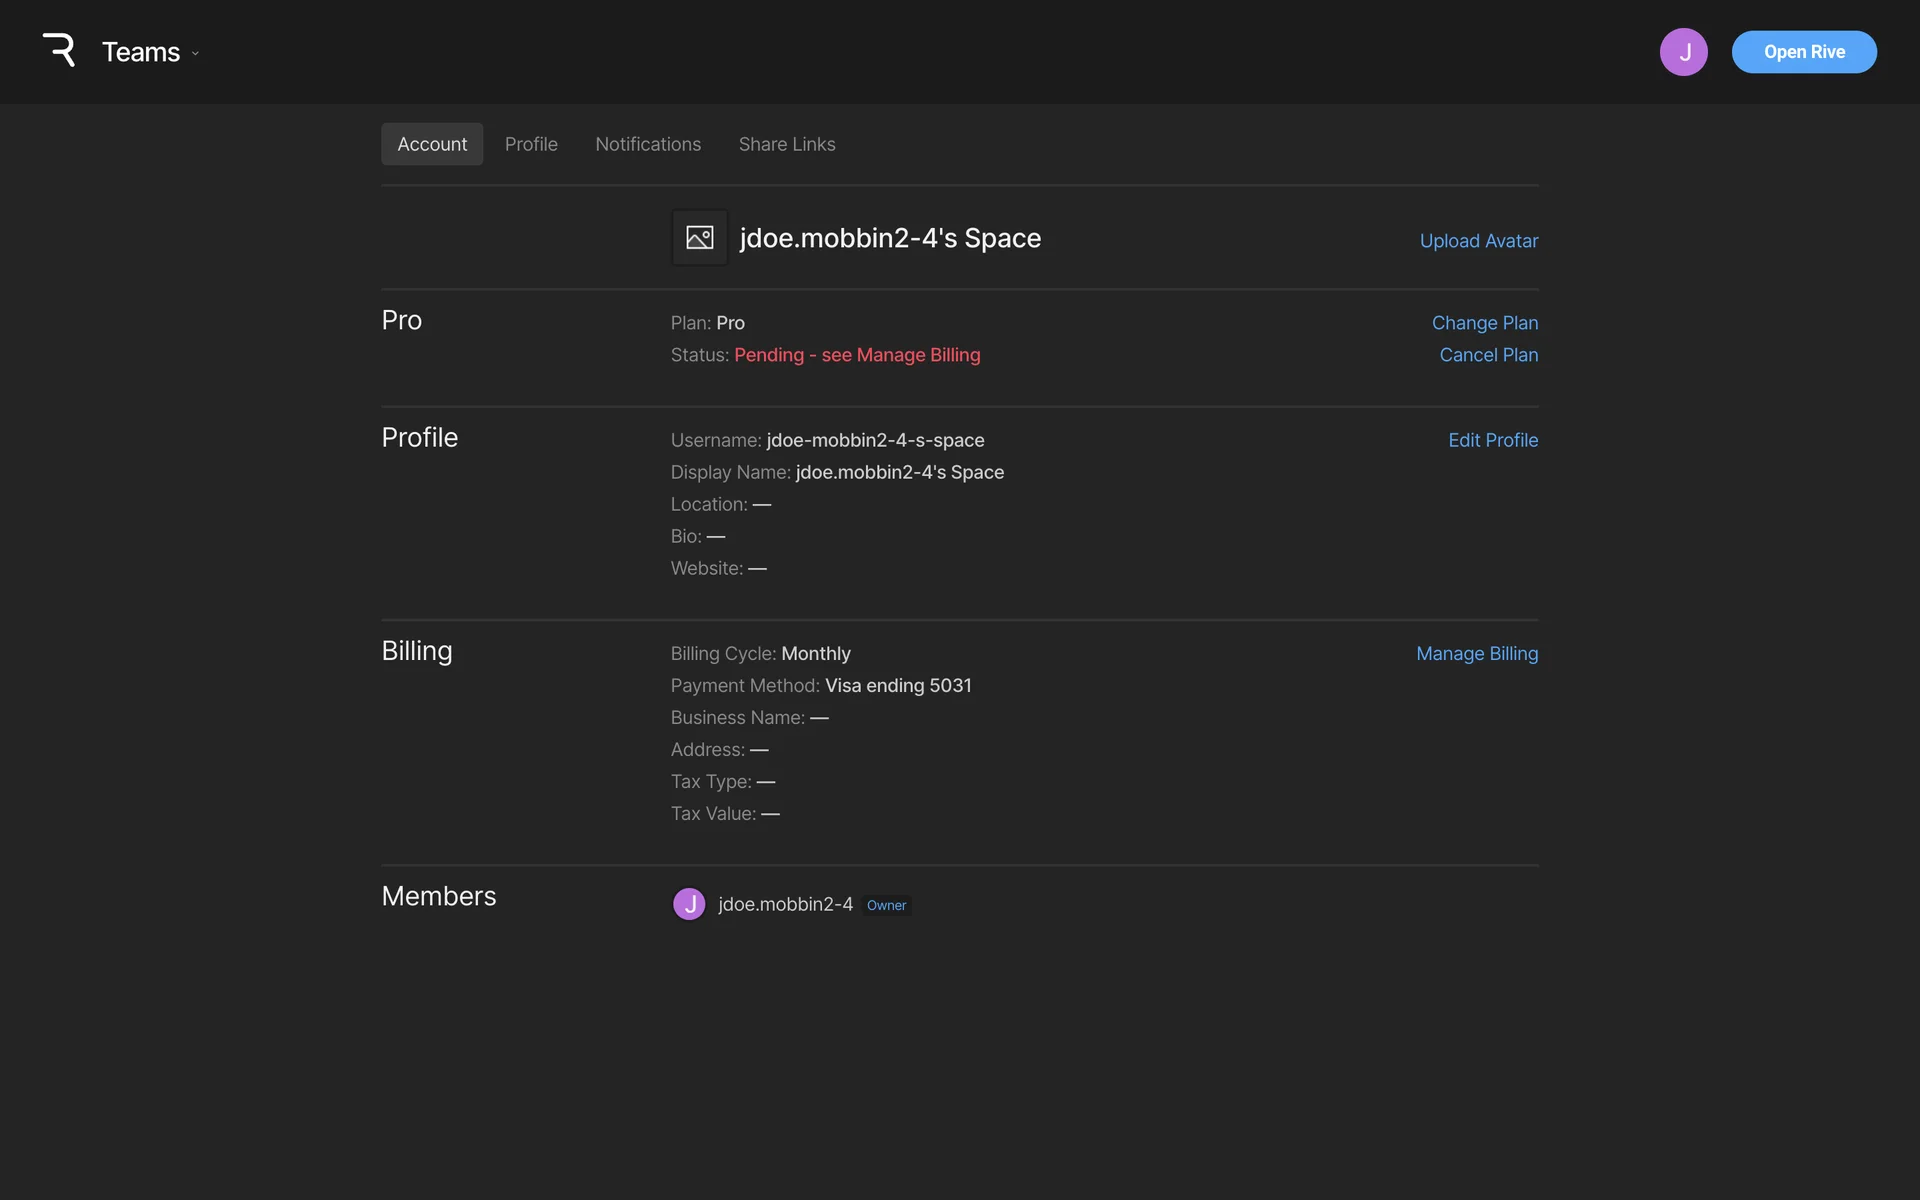
Task: Click the Rive logo icon
Action: coord(59,50)
